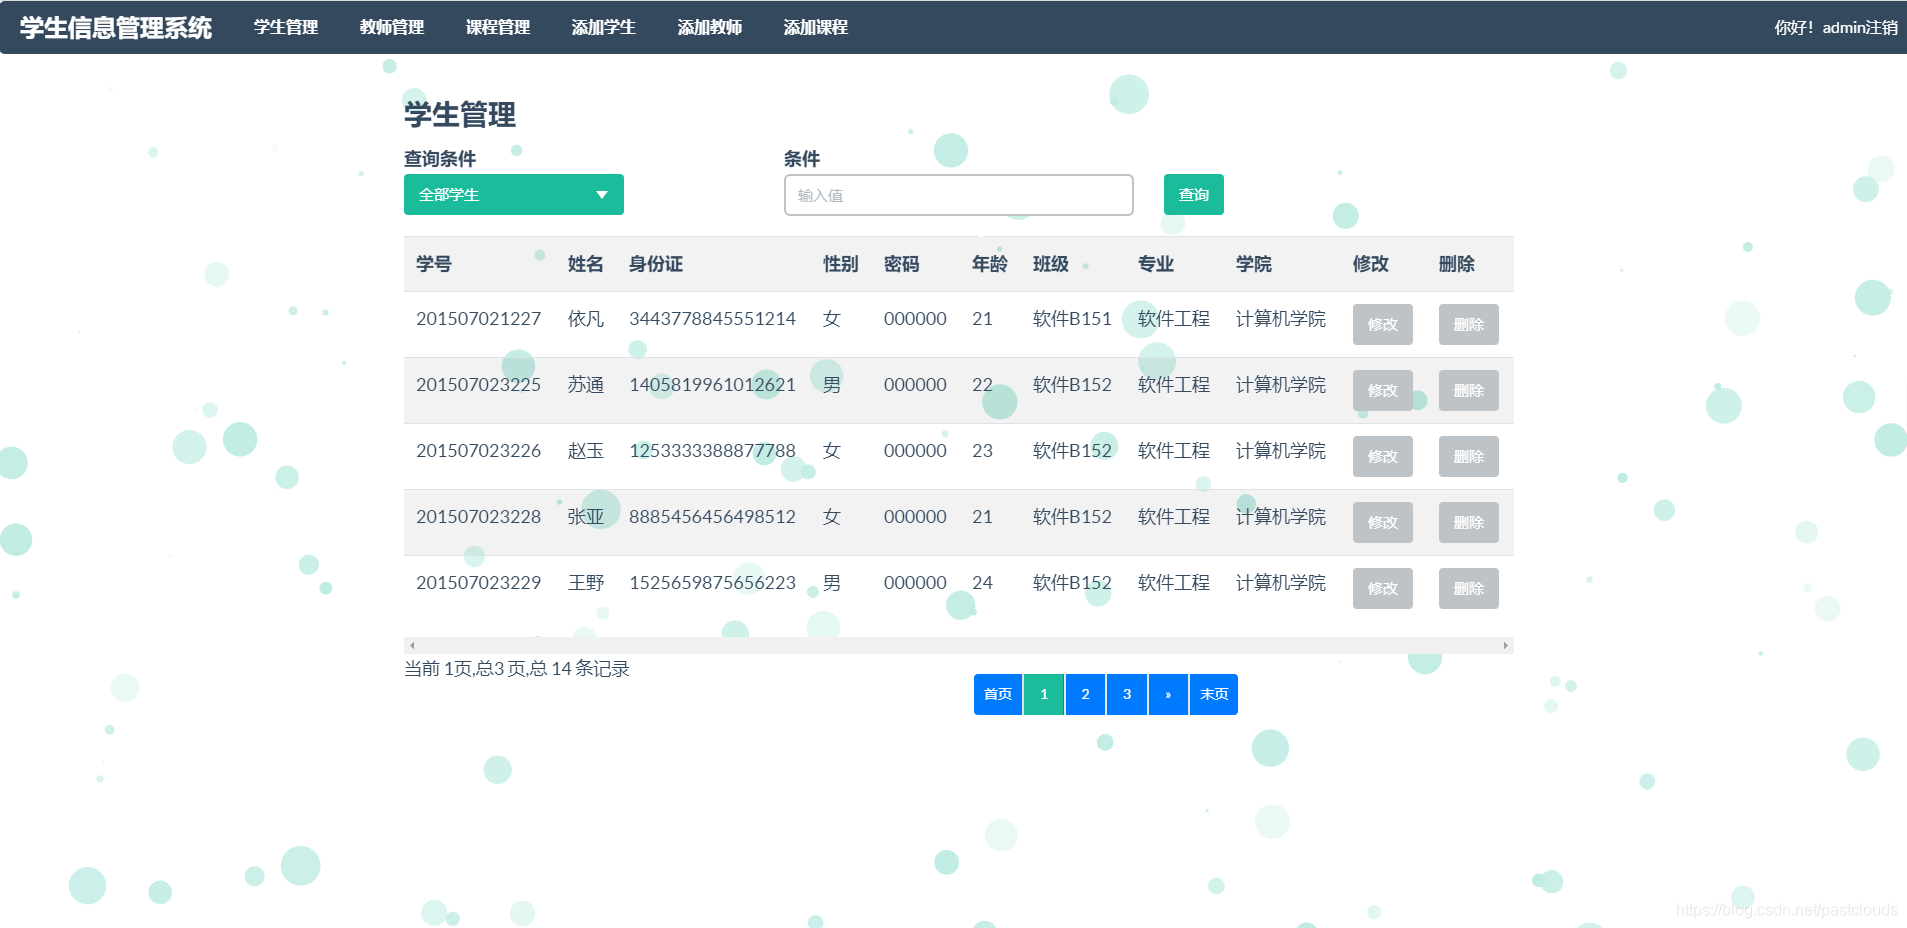The image size is (1907, 928).
Task: Go to 首页 first page button
Action: coord(998,694)
